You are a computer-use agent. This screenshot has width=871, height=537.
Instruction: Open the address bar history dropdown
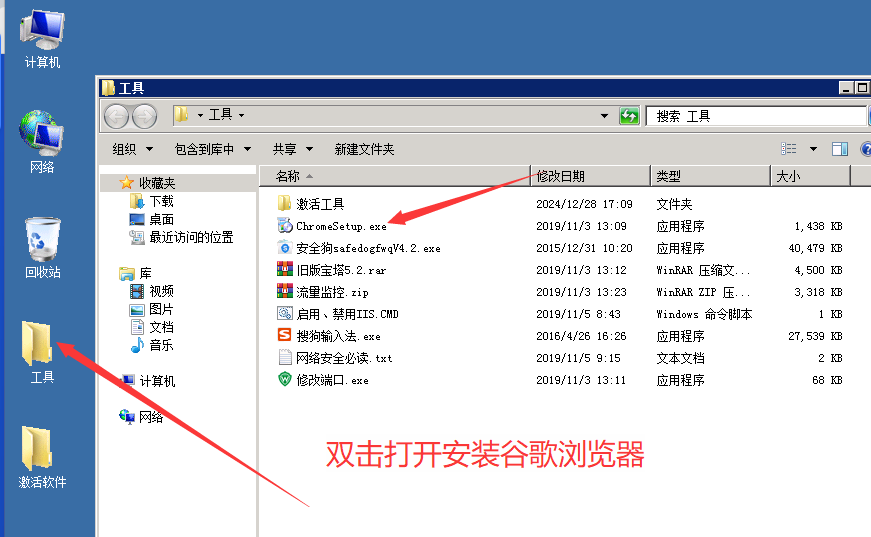(x=604, y=116)
